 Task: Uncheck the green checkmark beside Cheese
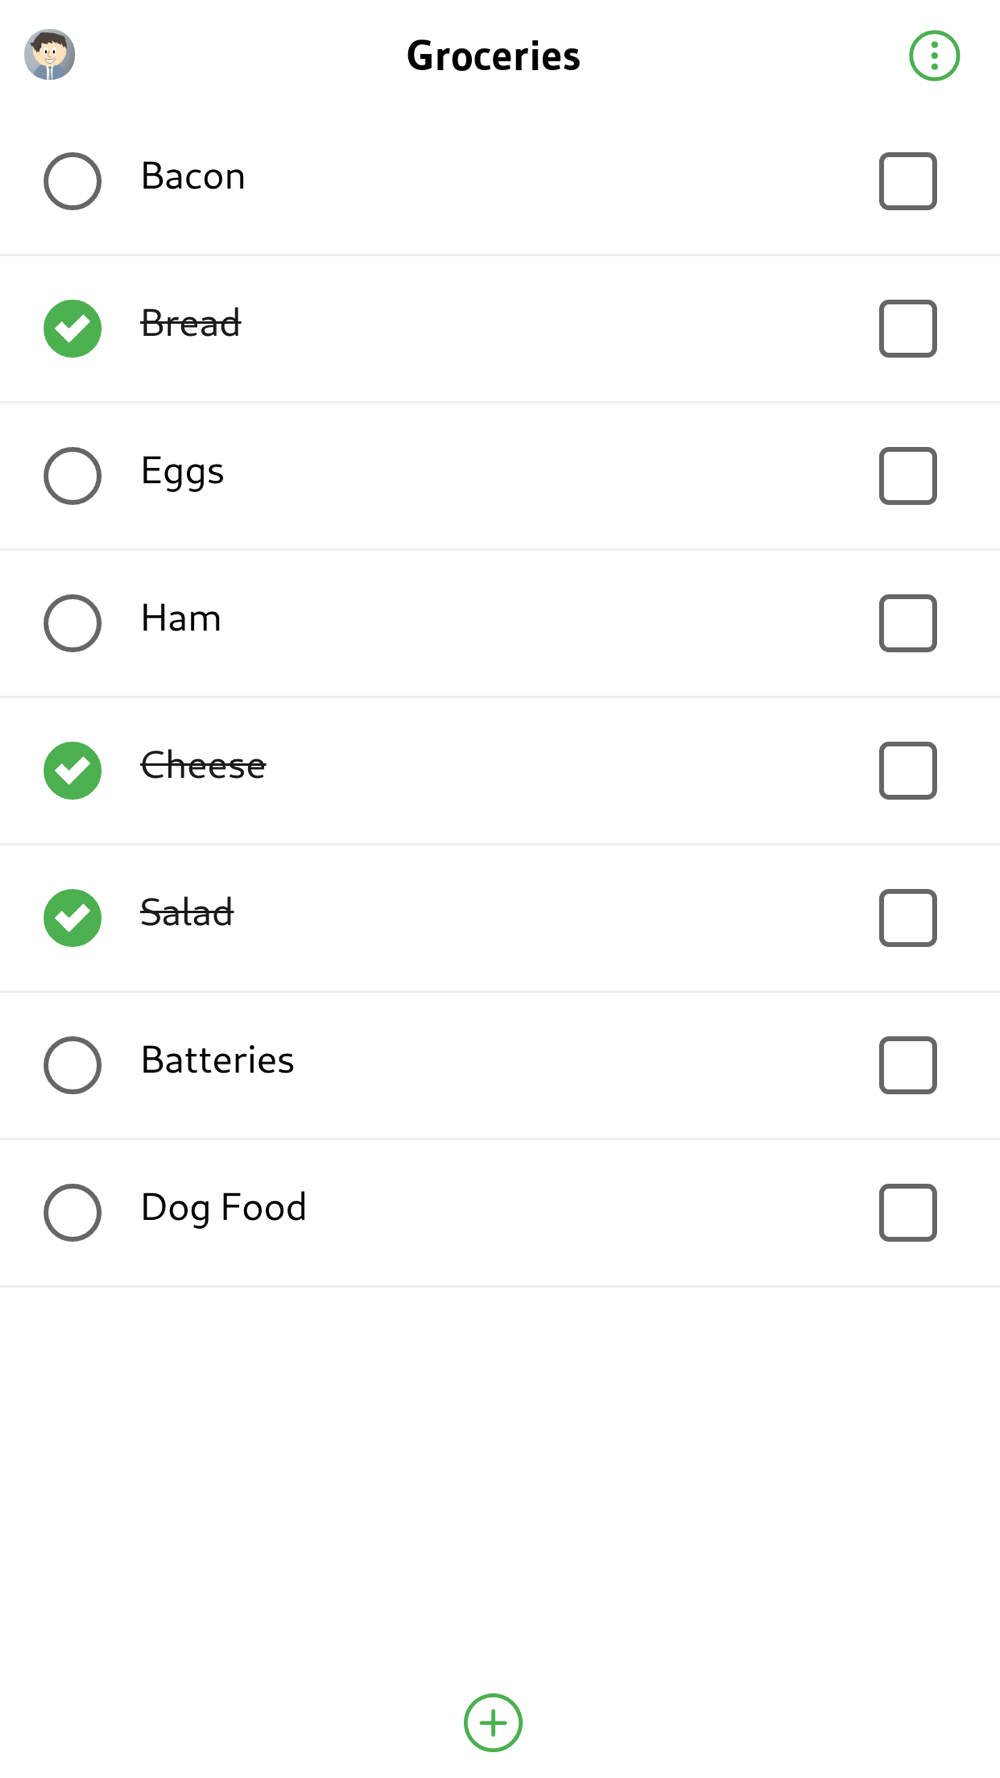pyautogui.click(x=72, y=770)
